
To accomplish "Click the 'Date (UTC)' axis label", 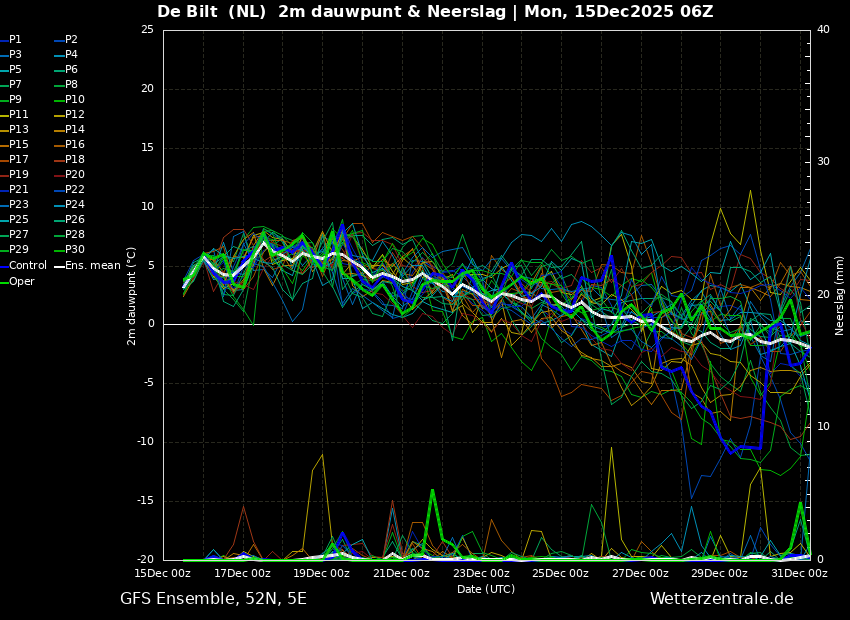I will [486, 589].
